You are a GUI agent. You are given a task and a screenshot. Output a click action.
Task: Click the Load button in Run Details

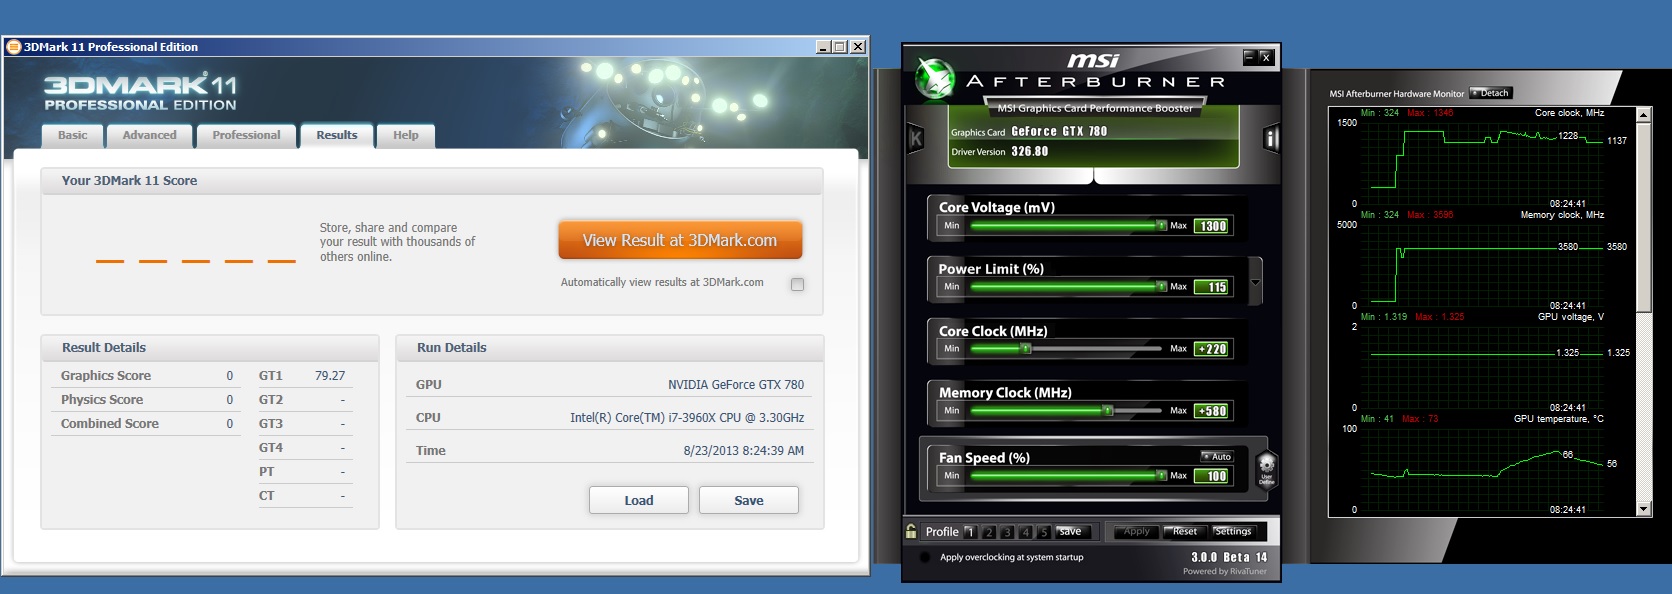tap(639, 500)
